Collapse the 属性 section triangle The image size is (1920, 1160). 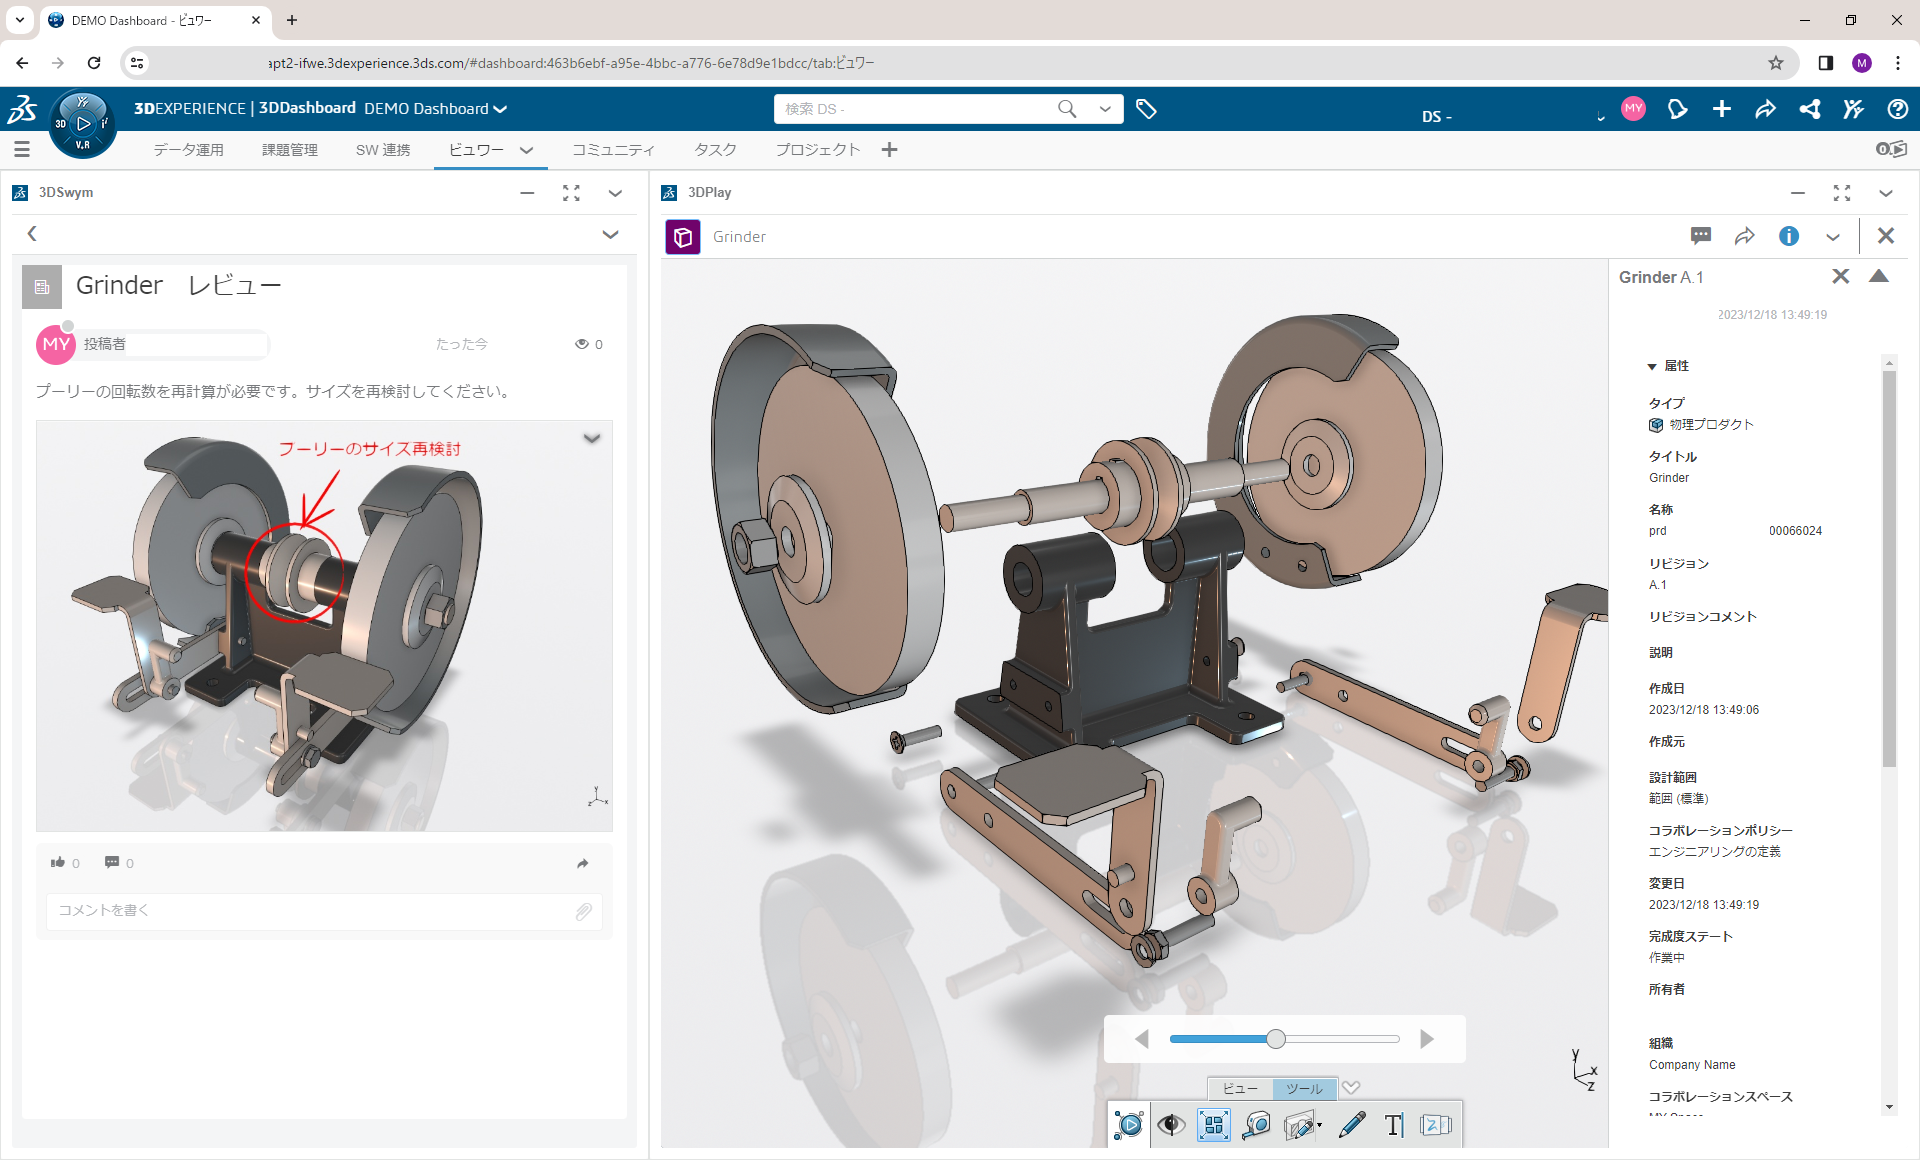(1652, 367)
